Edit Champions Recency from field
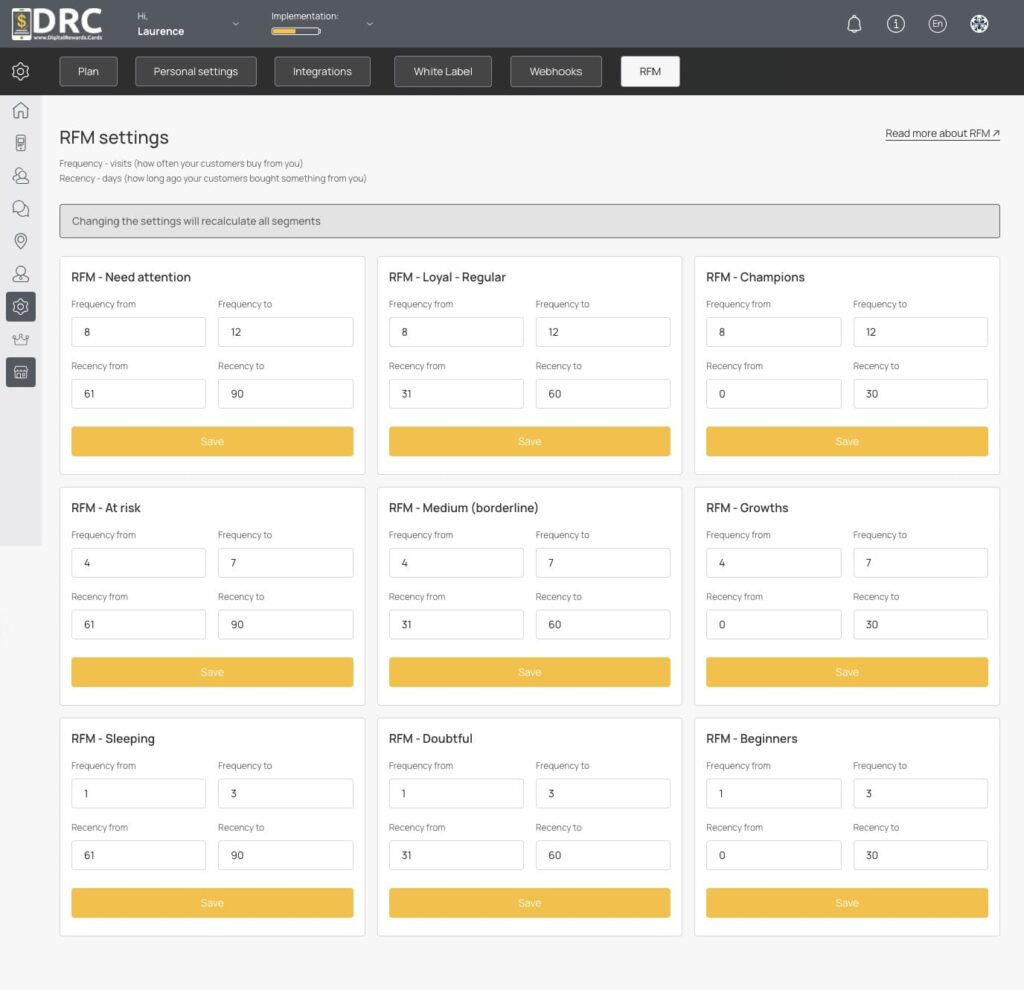The width and height of the screenshot is (1024, 990). click(773, 394)
